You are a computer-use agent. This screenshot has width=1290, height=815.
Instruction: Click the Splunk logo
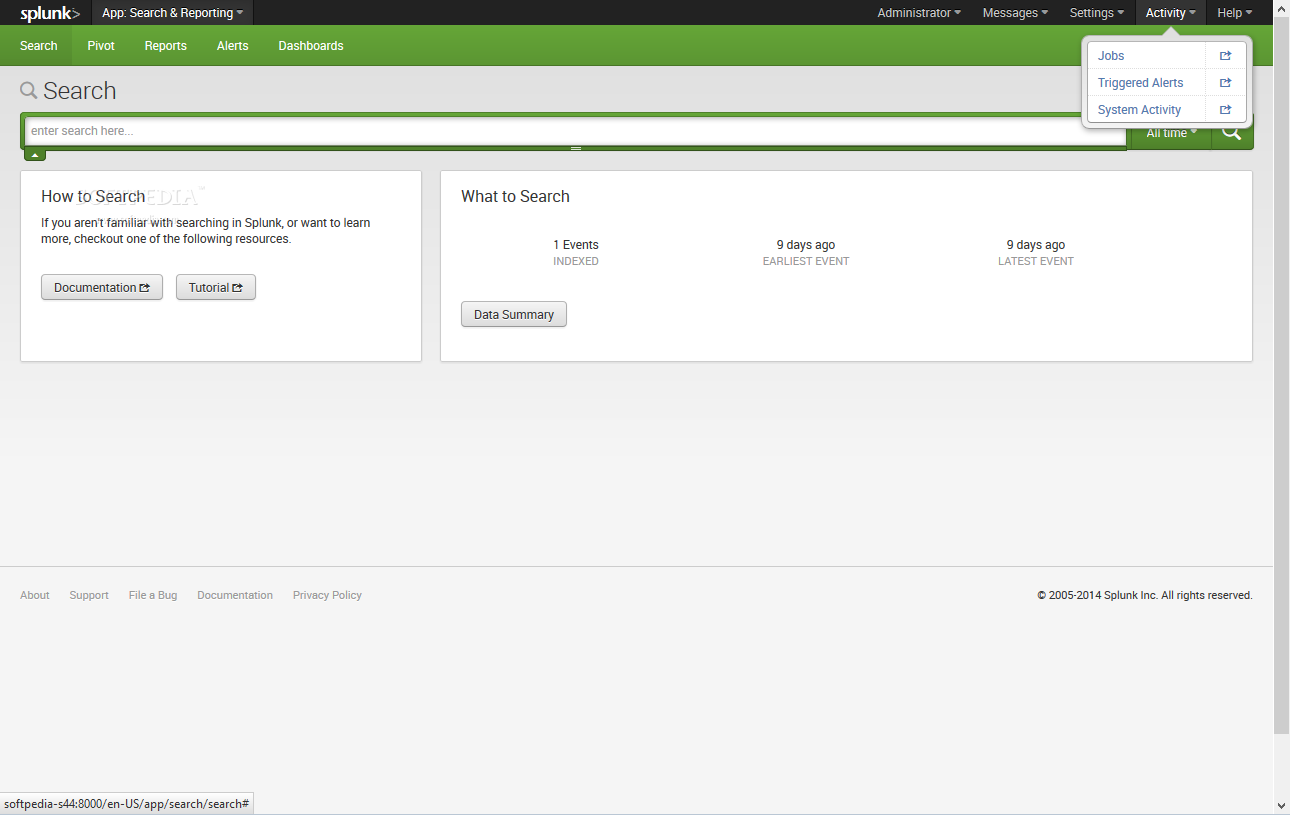pyautogui.click(x=50, y=13)
